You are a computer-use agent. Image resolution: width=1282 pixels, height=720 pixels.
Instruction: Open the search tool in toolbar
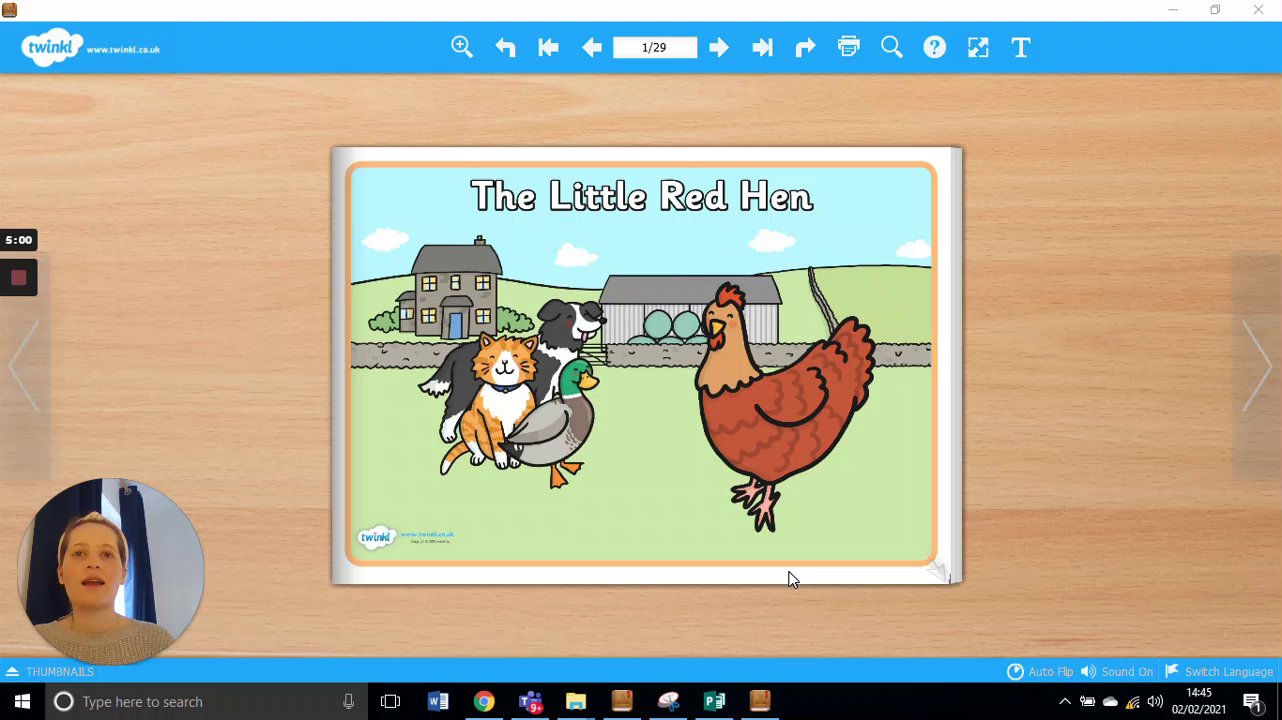pyautogui.click(x=891, y=47)
